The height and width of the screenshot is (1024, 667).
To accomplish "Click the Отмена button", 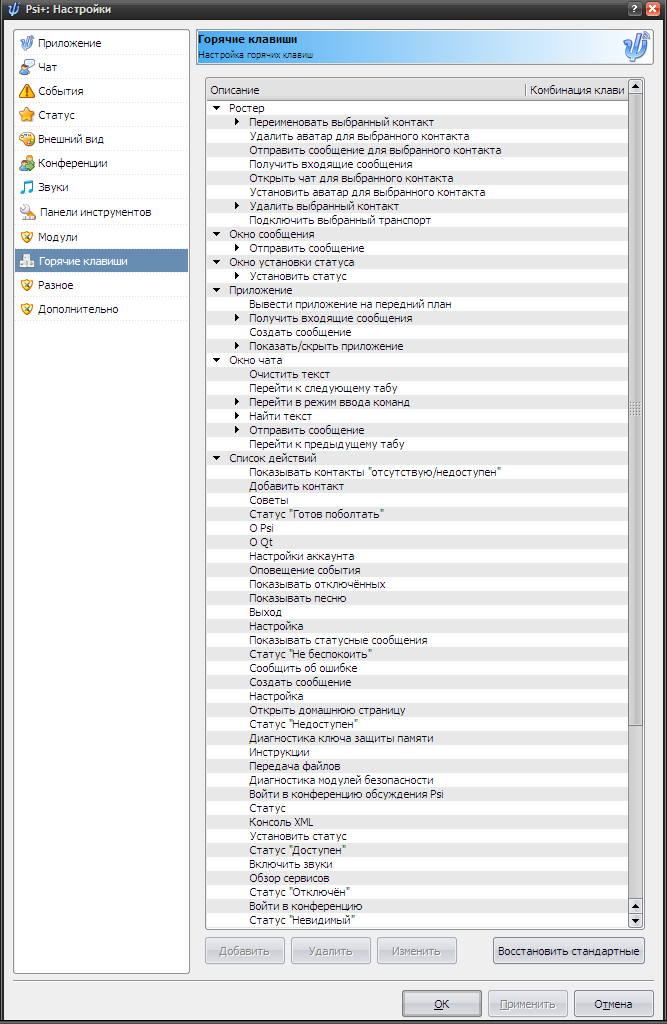I will [613, 1004].
